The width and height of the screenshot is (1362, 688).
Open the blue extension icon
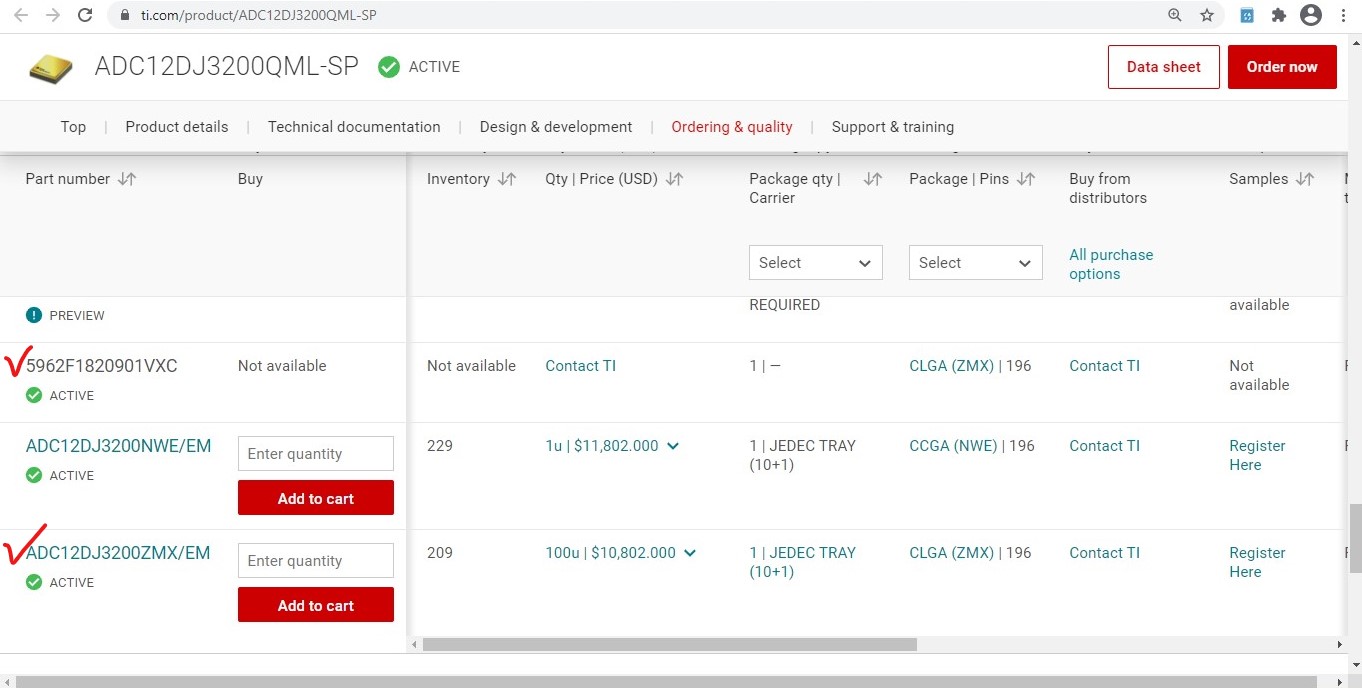pyautogui.click(x=1247, y=15)
